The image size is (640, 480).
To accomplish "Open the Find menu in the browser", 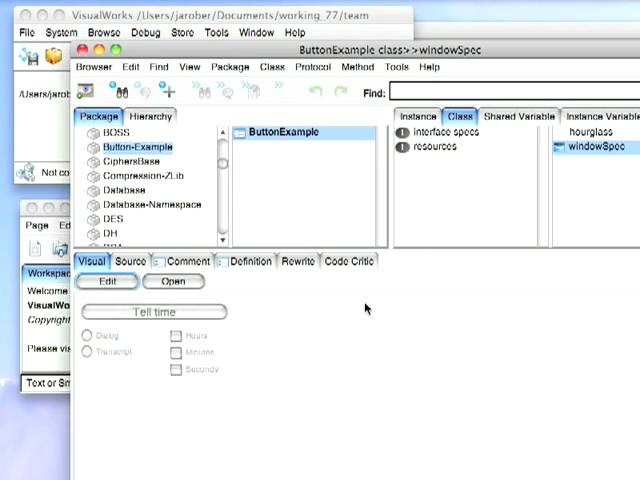I will coord(159,67).
